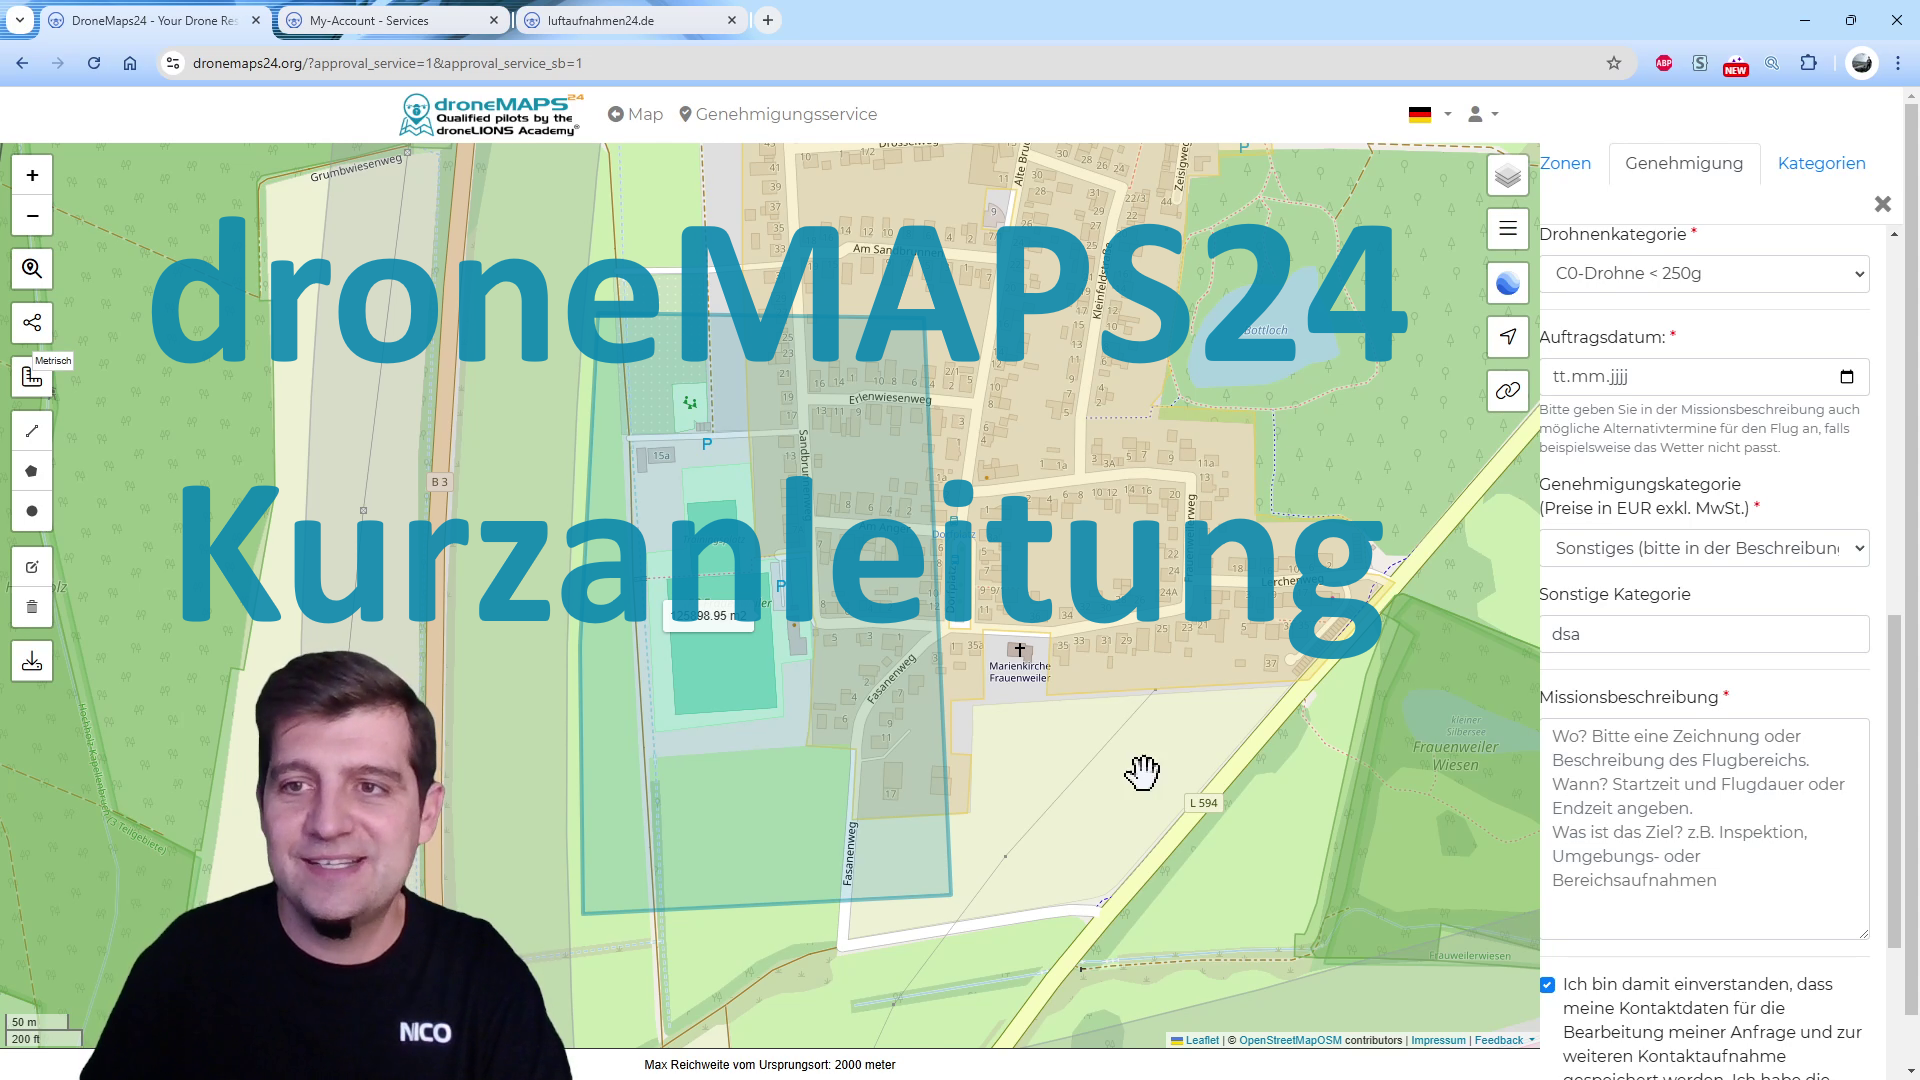The image size is (1920, 1080).
Task: Click the download export icon
Action: coord(32,661)
